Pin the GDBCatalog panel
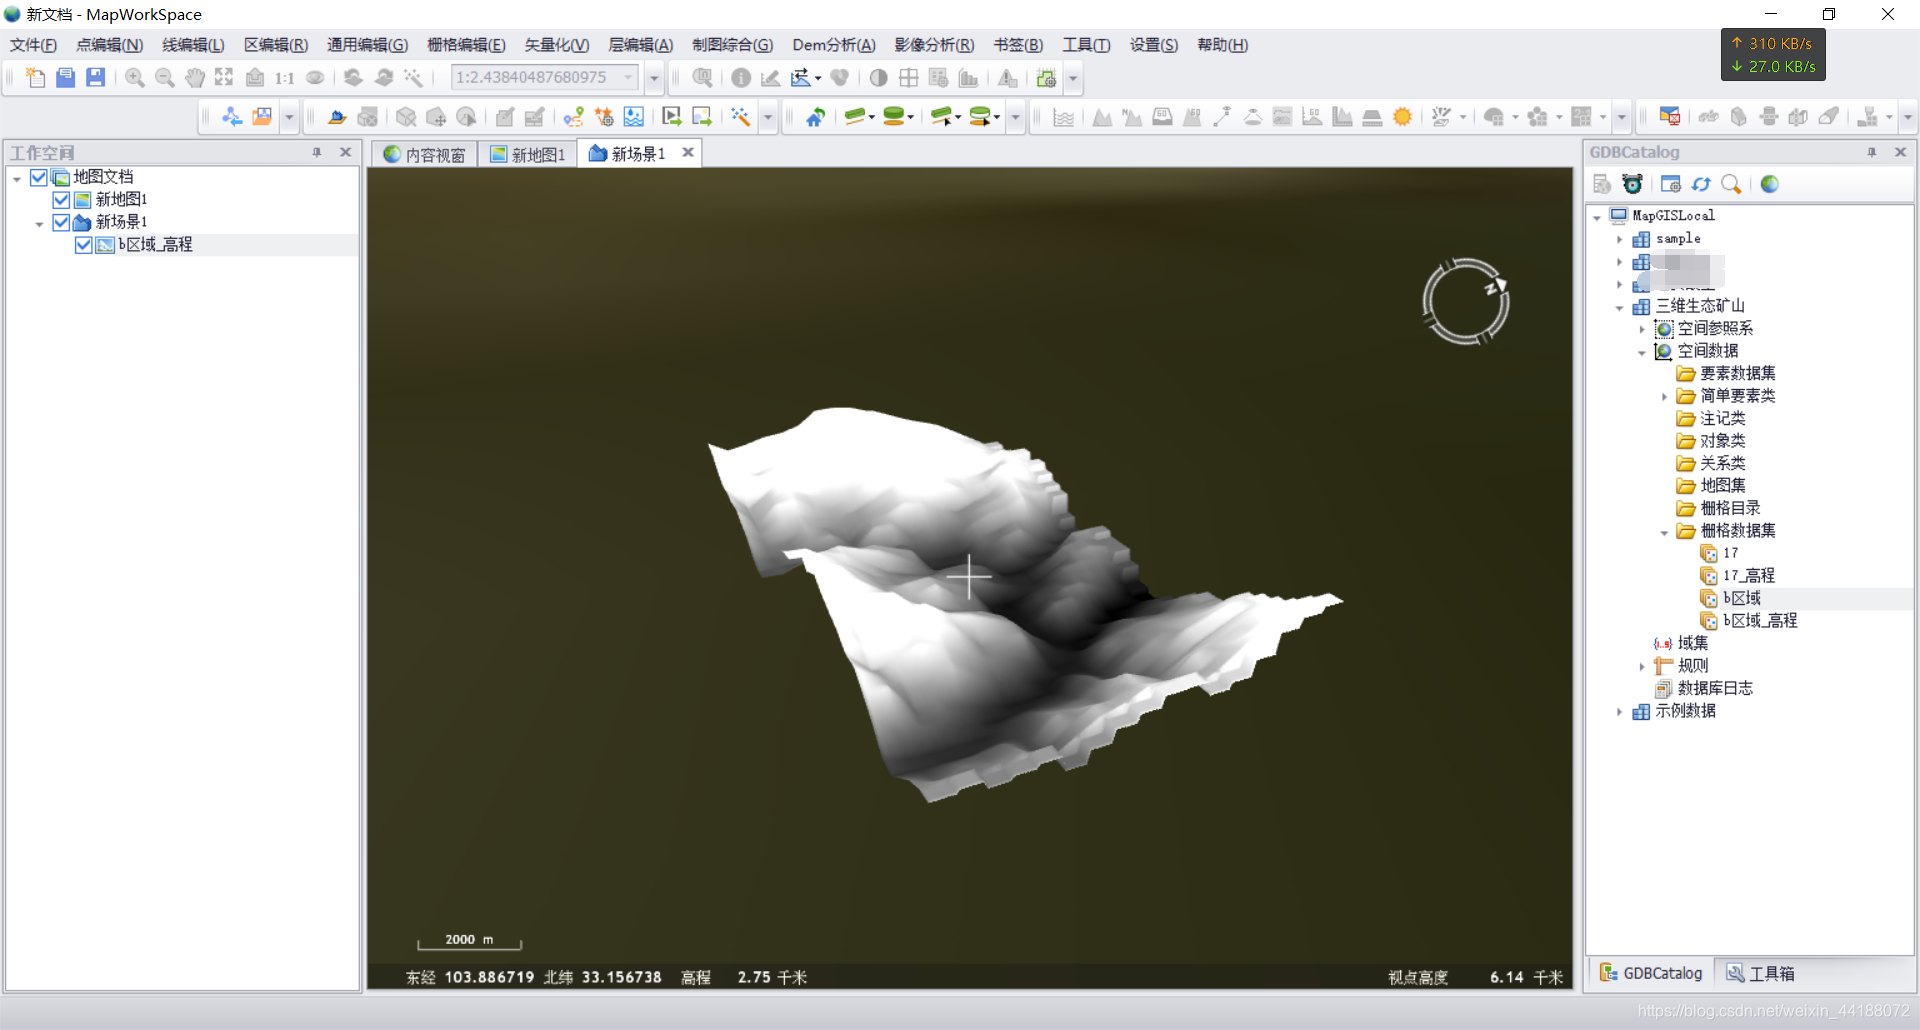Viewport: 1920px width, 1030px height. 1872,152
